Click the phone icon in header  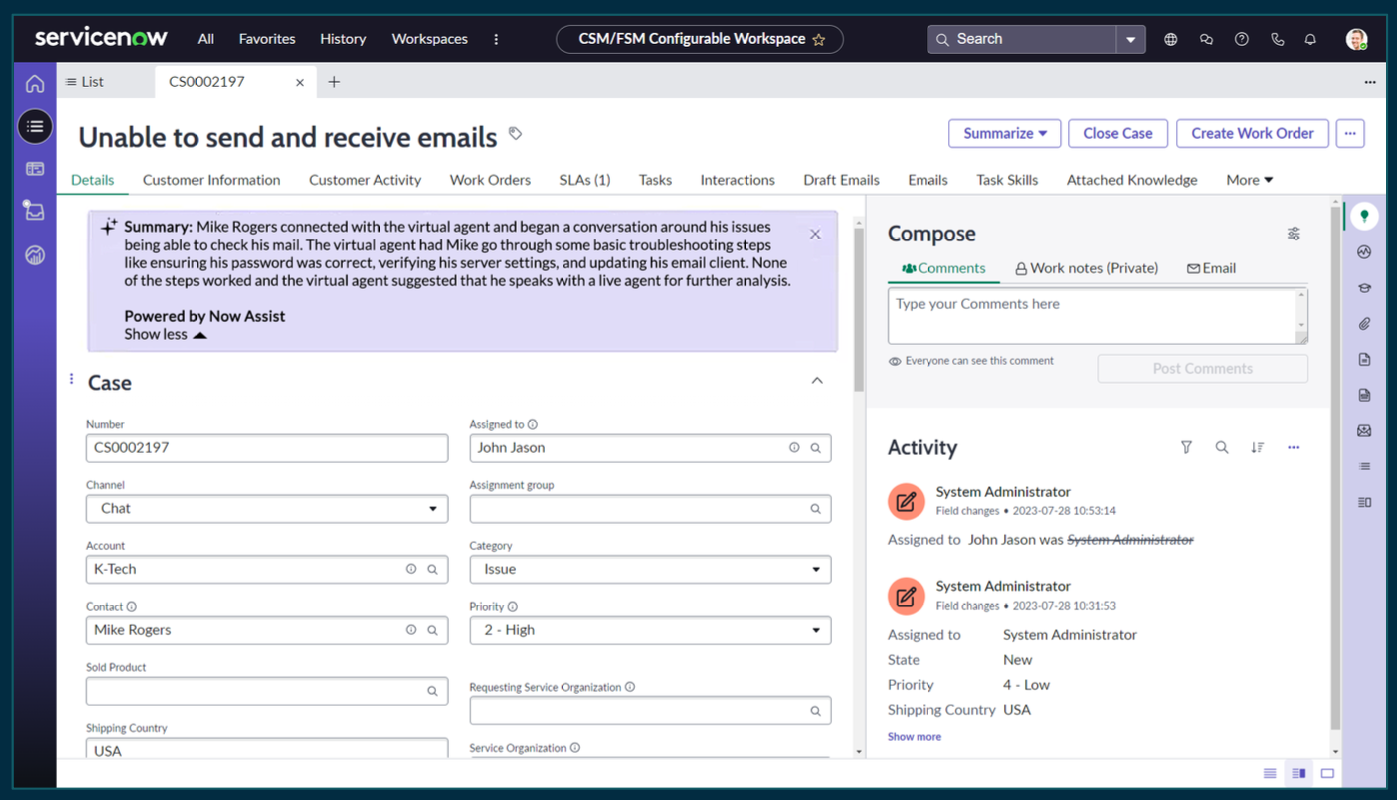point(1277,39)
